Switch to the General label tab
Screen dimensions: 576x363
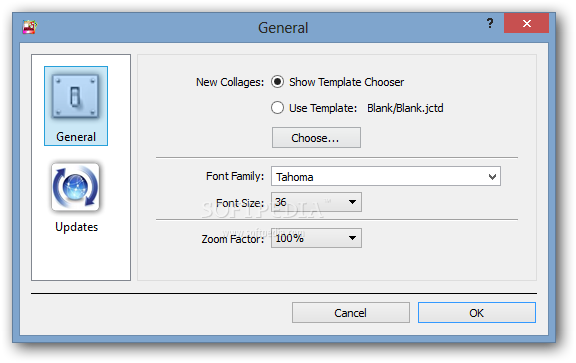pos(76,137)
